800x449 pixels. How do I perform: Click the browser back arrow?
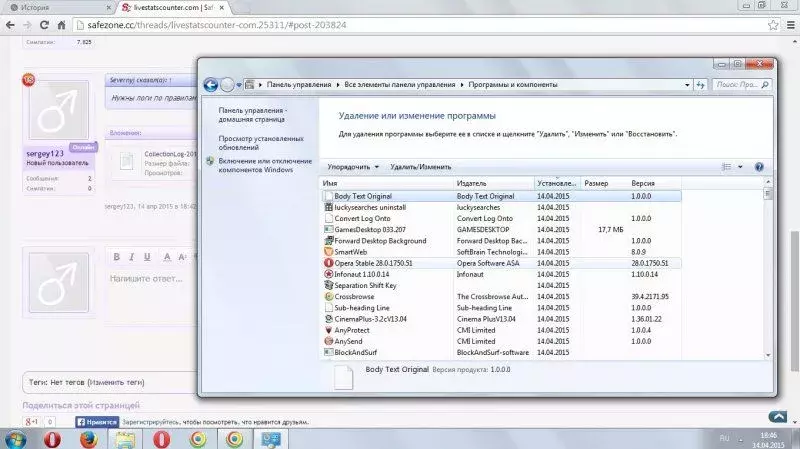(x=10, y=25)
